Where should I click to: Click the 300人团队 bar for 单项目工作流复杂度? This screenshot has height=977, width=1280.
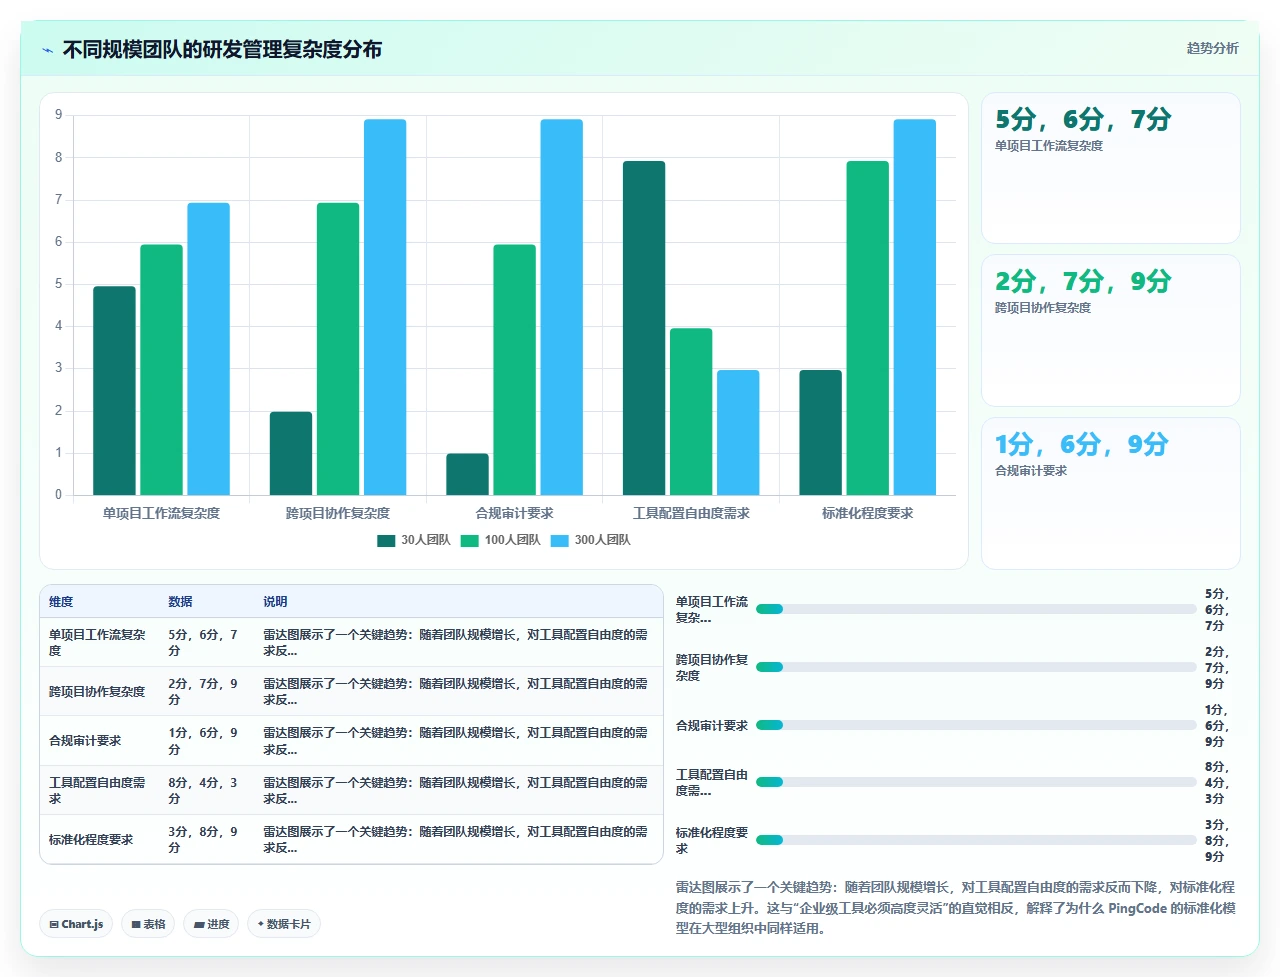[208, 349]
